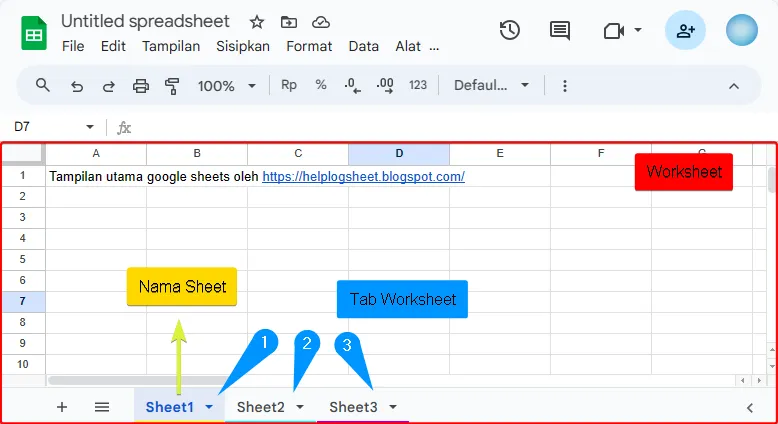778x424 pixels.
Task: Click the search magnifier icon in toolbar
Action: 43,86
